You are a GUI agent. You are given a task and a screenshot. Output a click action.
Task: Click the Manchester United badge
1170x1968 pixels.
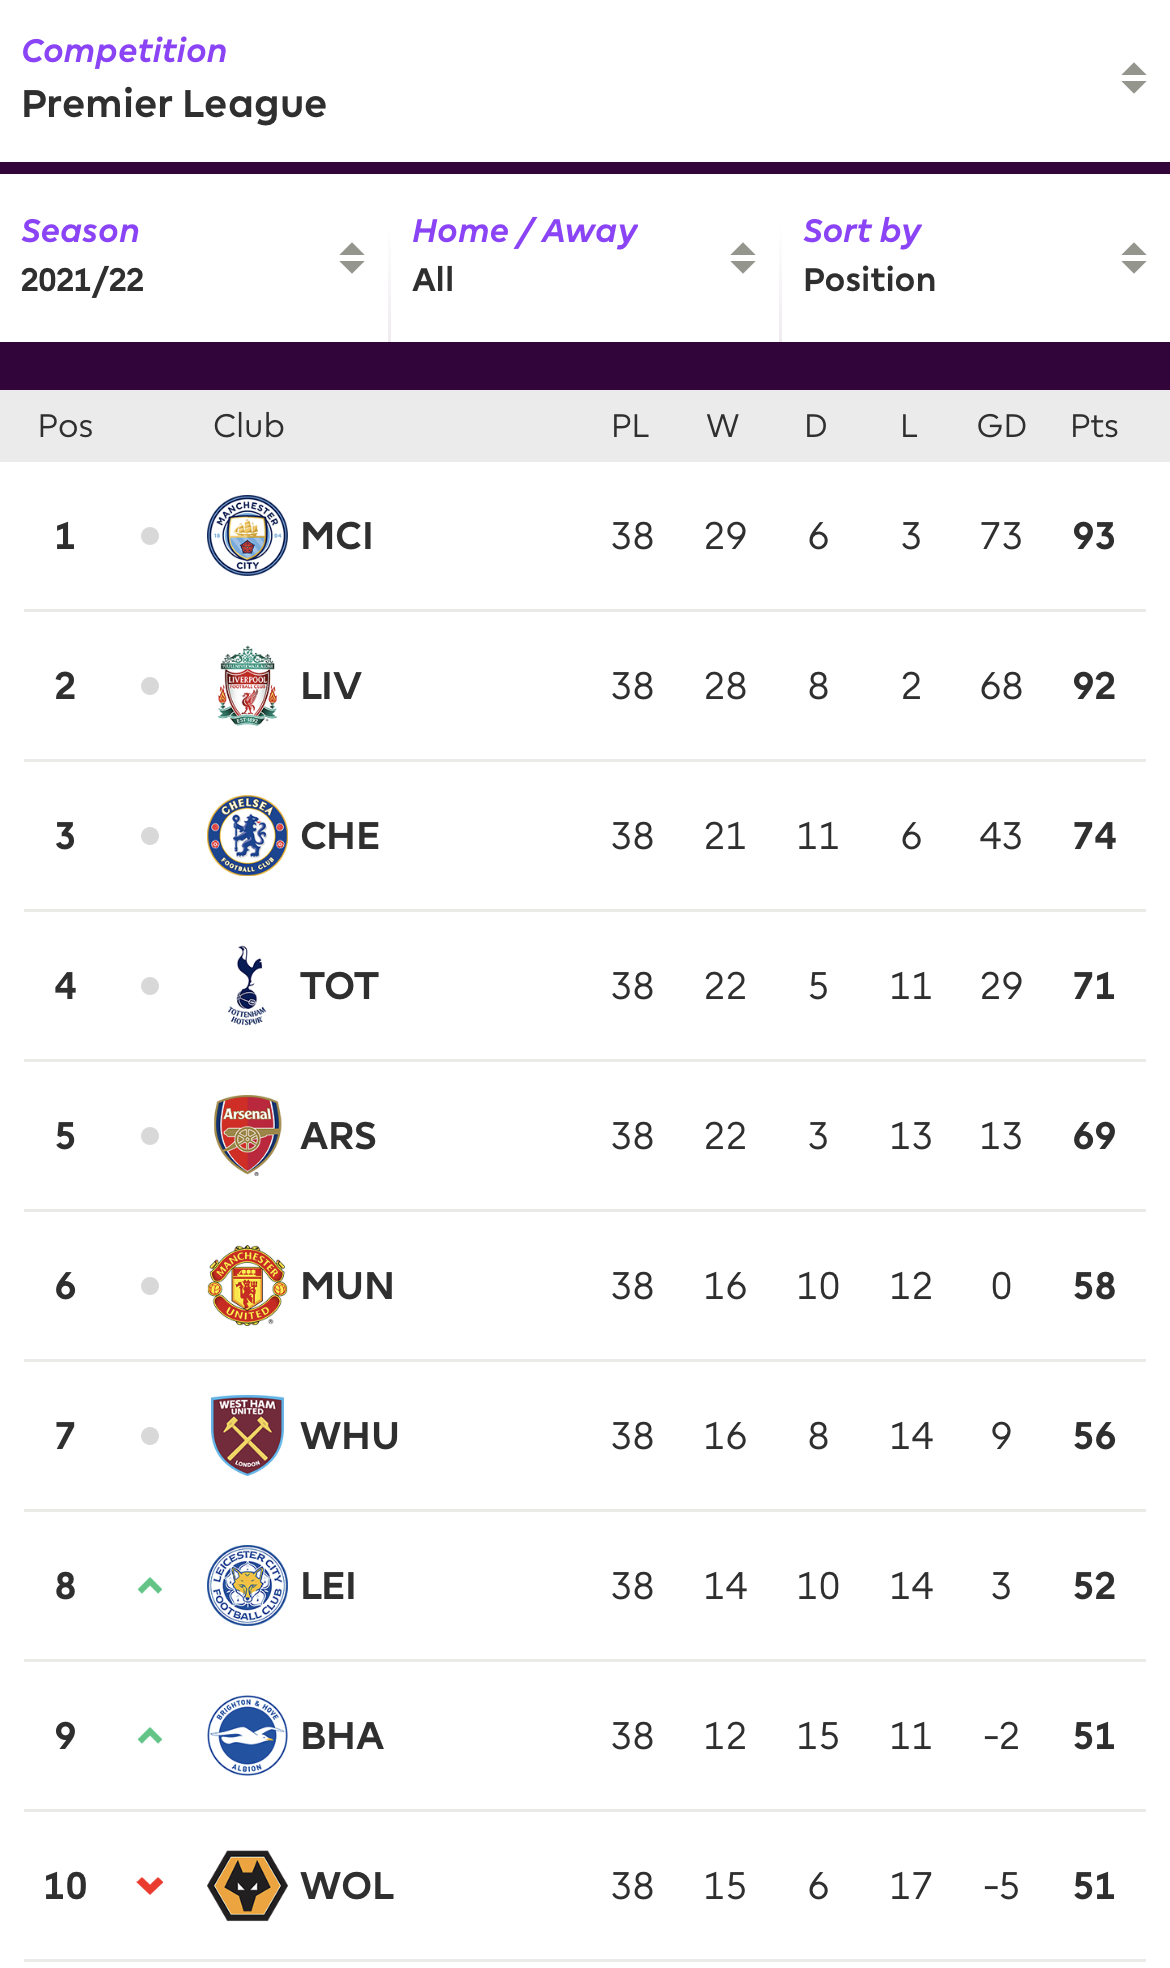(x=247, y=1285)
